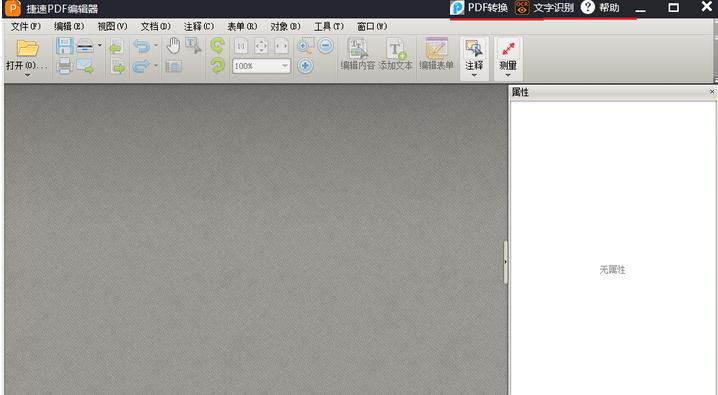Click the printer icon
The width and height of the screenshot is (718, 395).
click(64, 66)
